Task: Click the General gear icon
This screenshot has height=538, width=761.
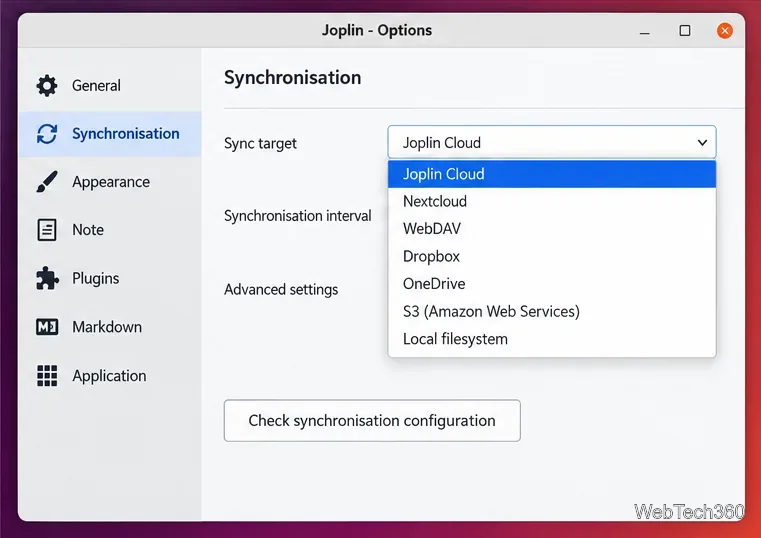Action: point(47,85)
